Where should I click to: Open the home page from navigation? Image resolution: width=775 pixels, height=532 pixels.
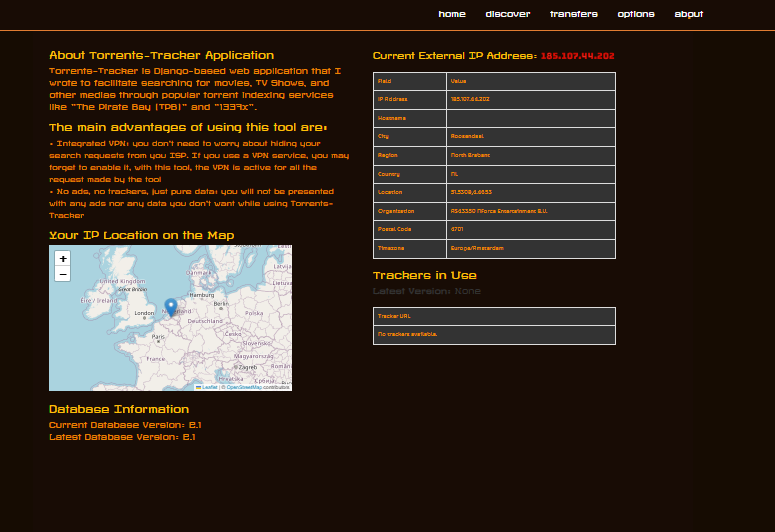452,14
